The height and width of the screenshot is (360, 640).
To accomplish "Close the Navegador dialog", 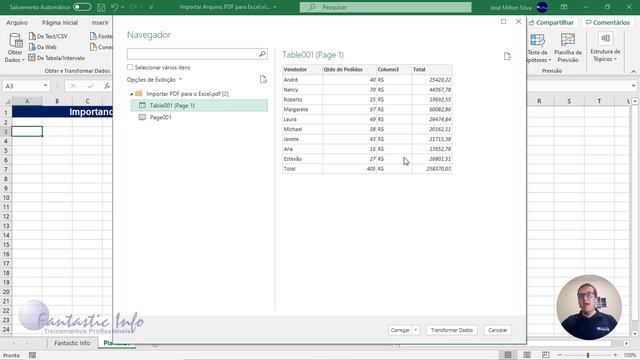I will pos(518,22).
